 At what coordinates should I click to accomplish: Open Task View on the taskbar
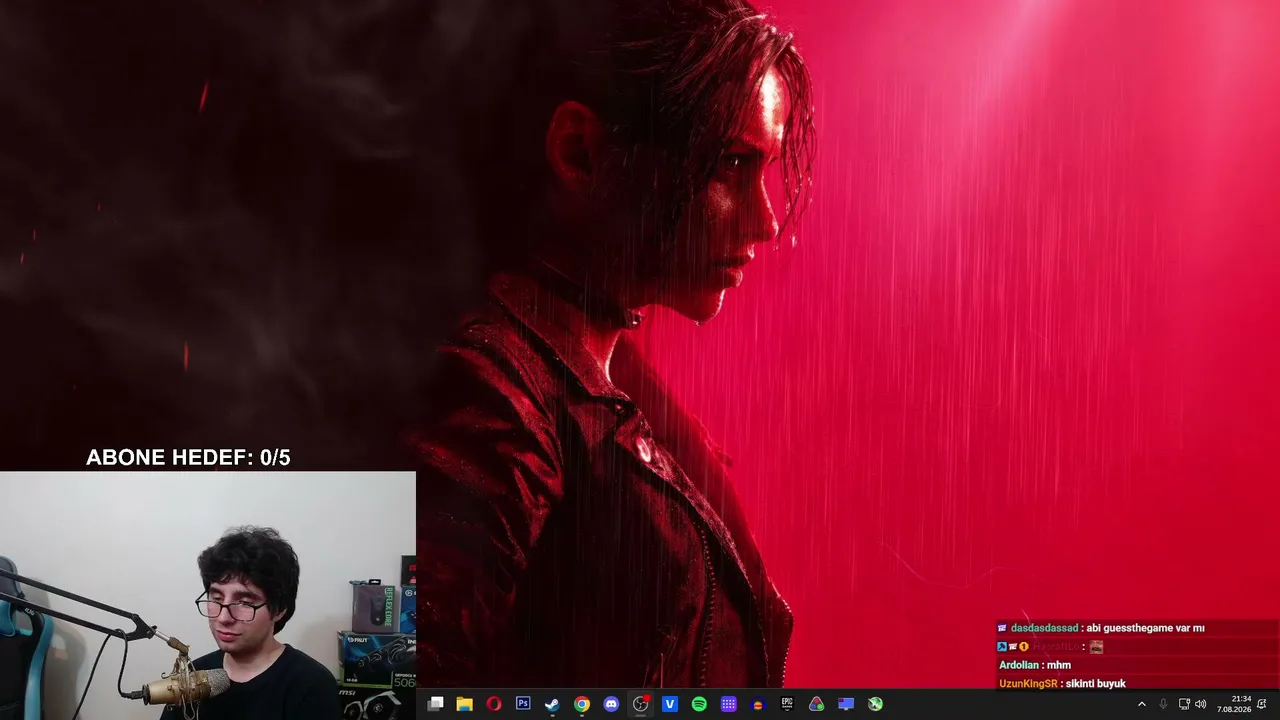[435, 704]
